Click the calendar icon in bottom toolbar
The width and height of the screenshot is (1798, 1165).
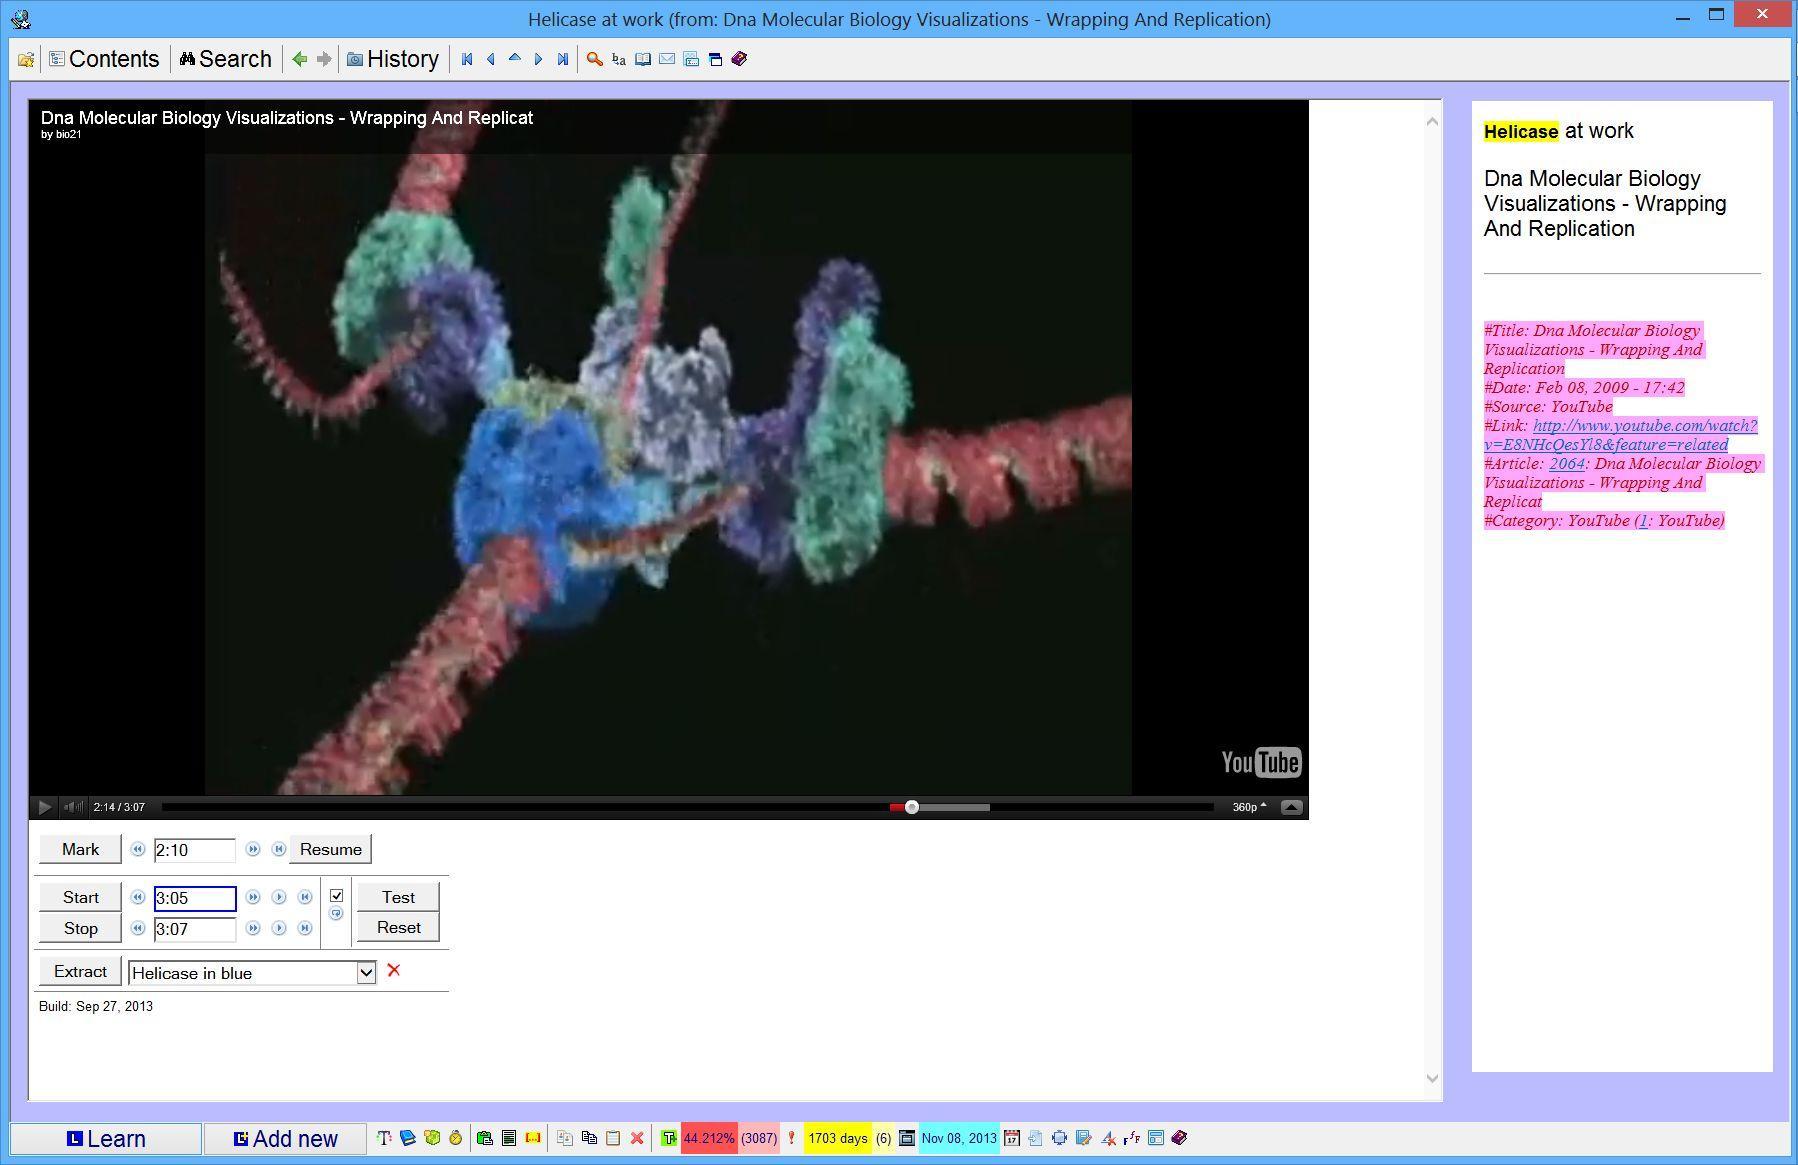point(1012,1138)
